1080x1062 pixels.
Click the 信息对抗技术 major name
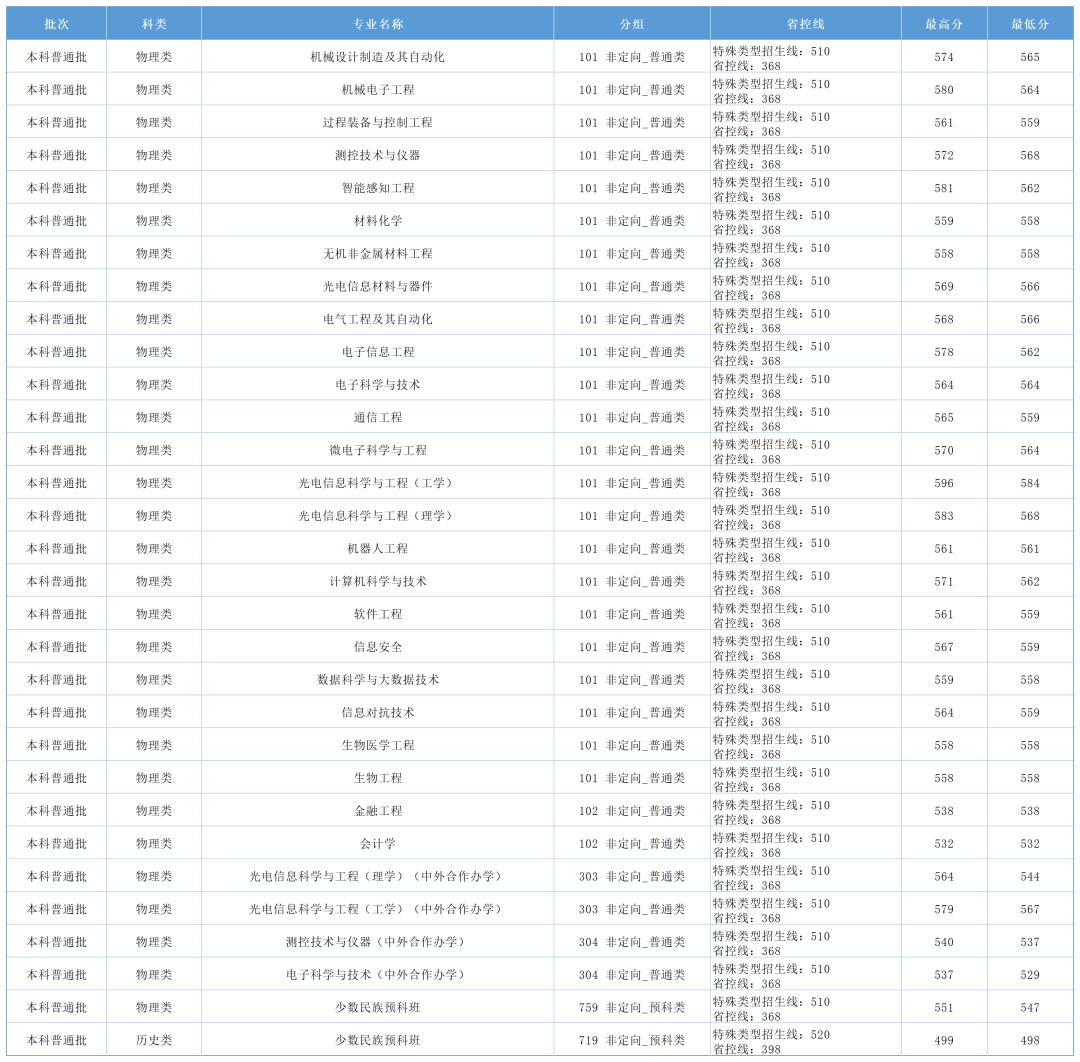(x=377, y=712)
